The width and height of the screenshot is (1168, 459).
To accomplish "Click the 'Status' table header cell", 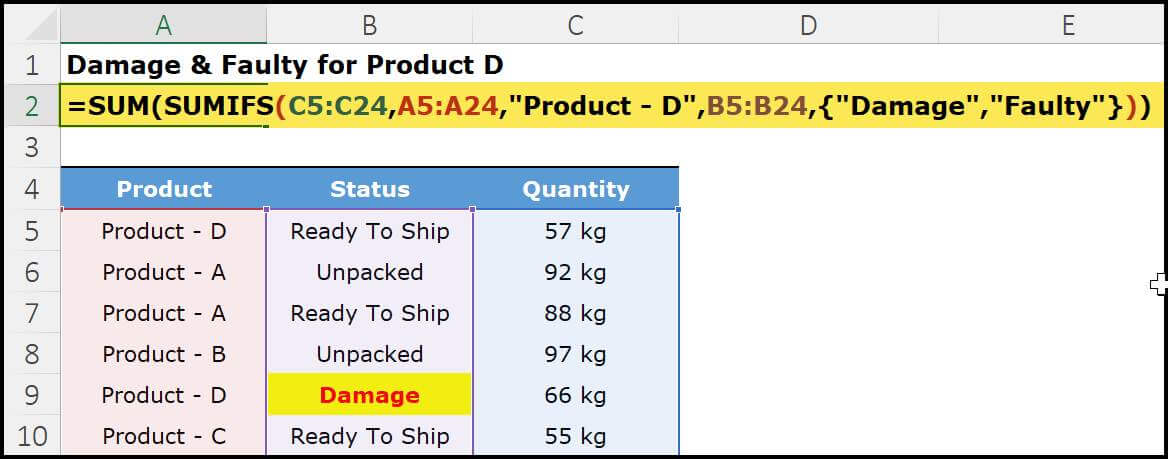I will pyautogui.click(x=369, y=189).
